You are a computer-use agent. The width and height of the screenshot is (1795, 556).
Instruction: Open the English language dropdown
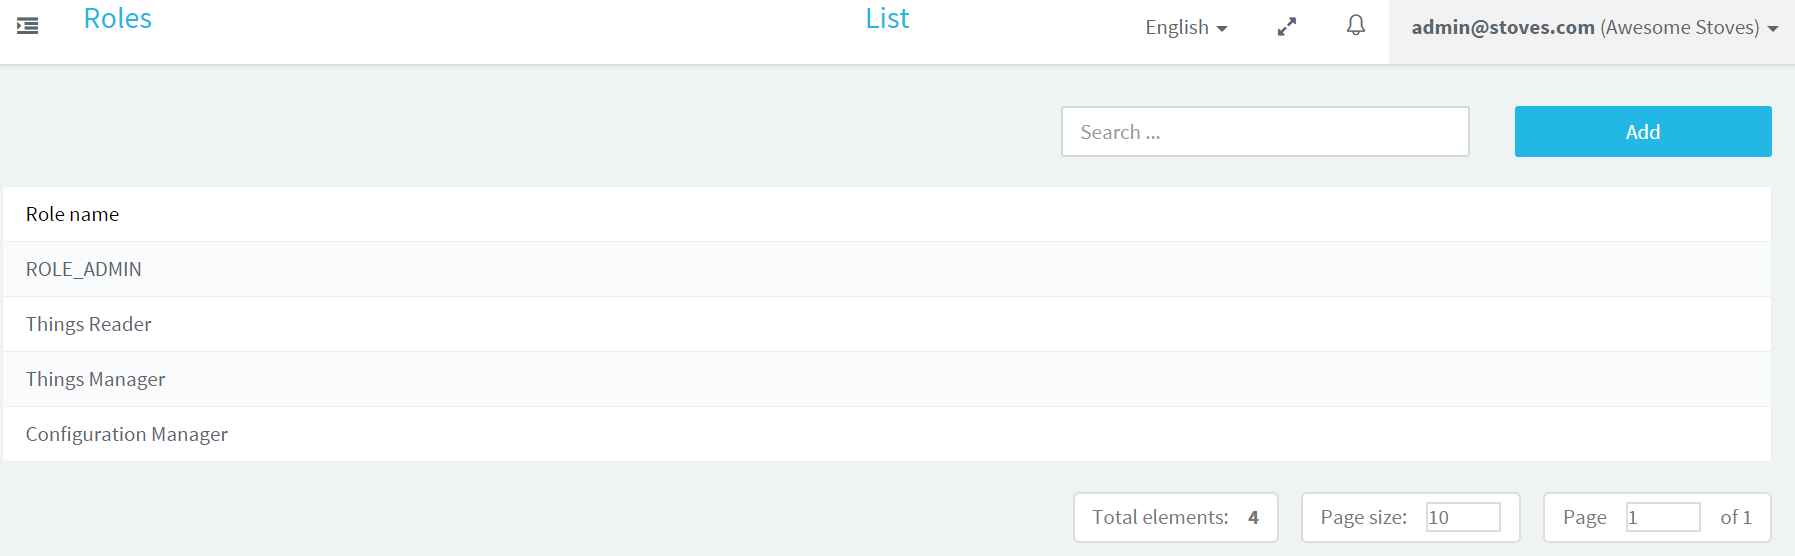[x=1186, y=28]
